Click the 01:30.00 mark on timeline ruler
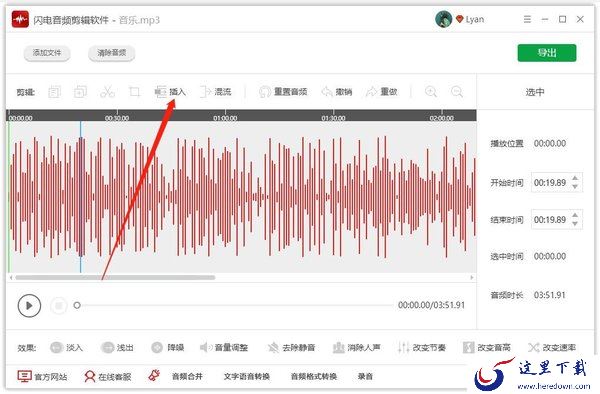The height and width of the screenshot is (394, 600). [333, 118]
